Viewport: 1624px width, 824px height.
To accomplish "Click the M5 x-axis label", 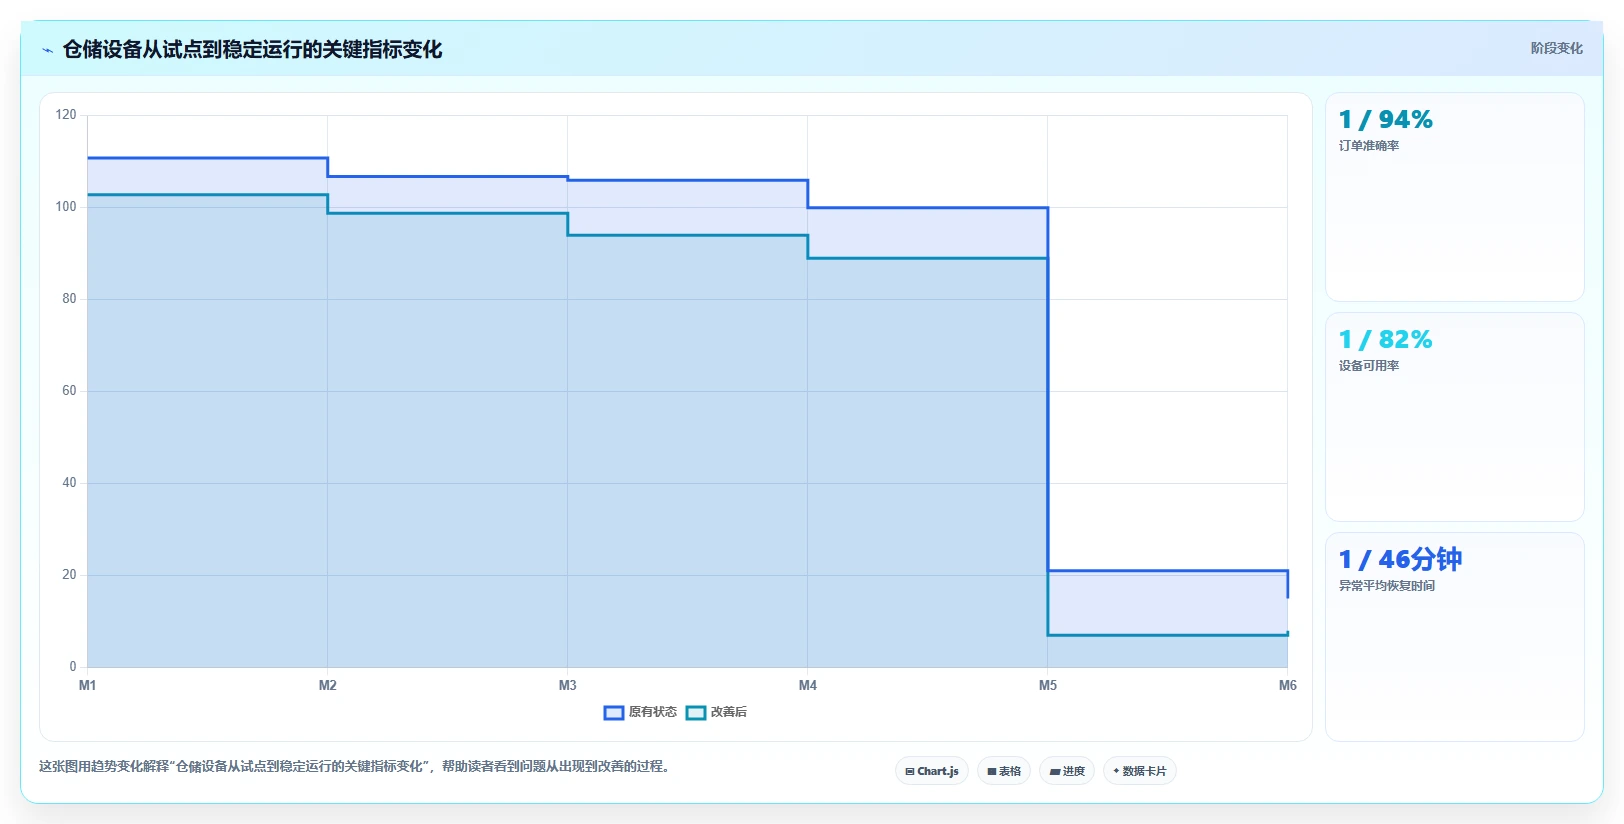I will pyautogui.click(x=1048, y=685).
